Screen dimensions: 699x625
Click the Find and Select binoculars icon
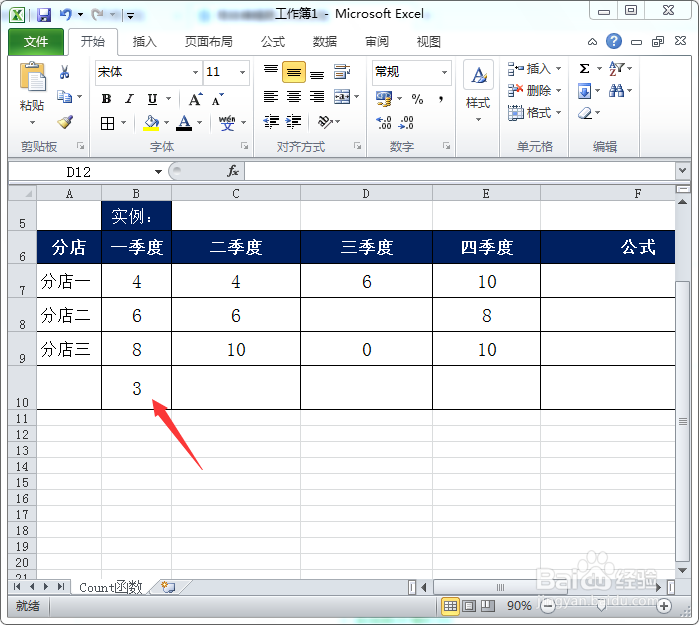(x=617, y=91)
